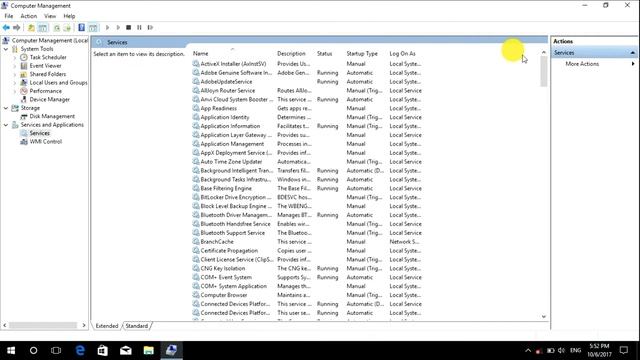Open the View menu
The image size is (640, 360).
tap(50, 16)
